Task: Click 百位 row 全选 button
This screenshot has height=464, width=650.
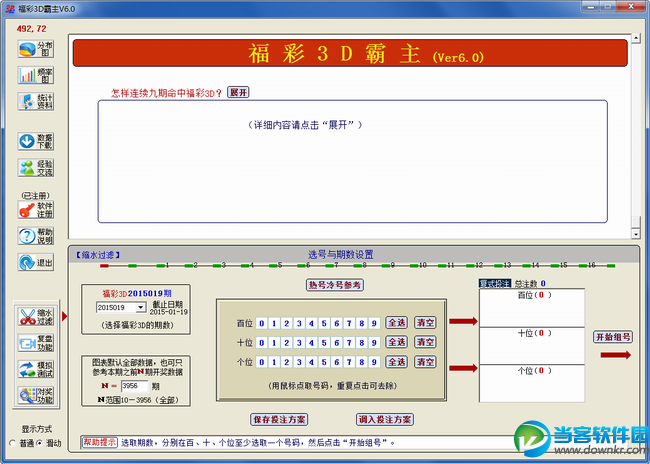Action: pos(397,323)
